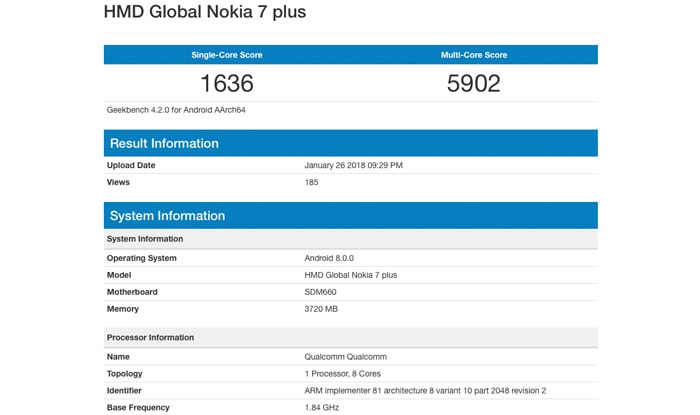Image resolution: width=700 pixels, height=415 pixels.
Task: Click the Views label
Action: (x=118, y=182)
